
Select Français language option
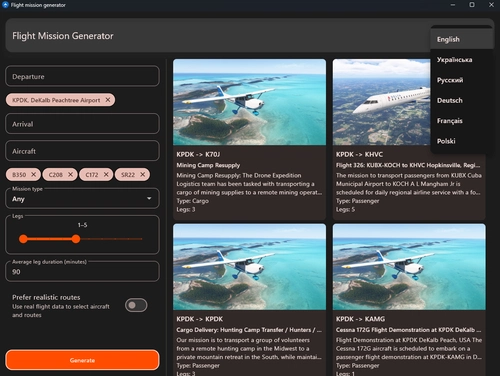461,121
